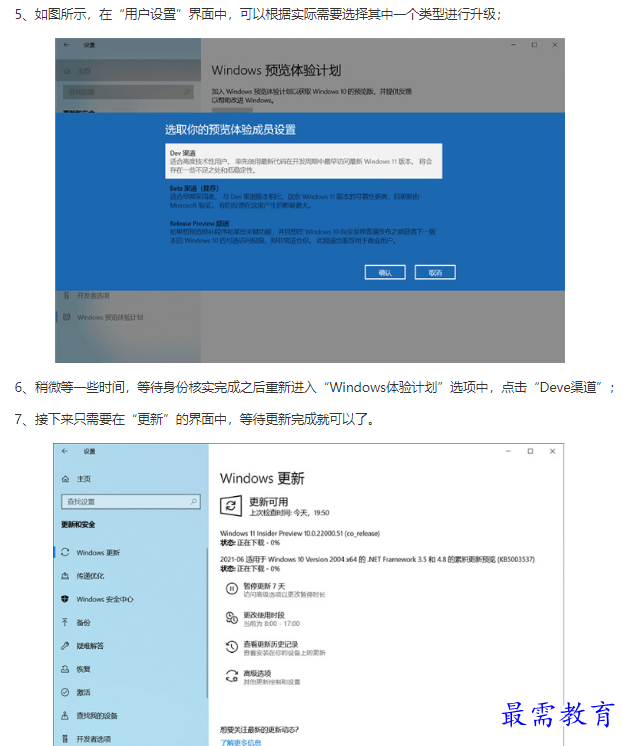The image size is (623, 746).
Task: Click the 确认 button in the blue dialog
Action: (385, 273)
